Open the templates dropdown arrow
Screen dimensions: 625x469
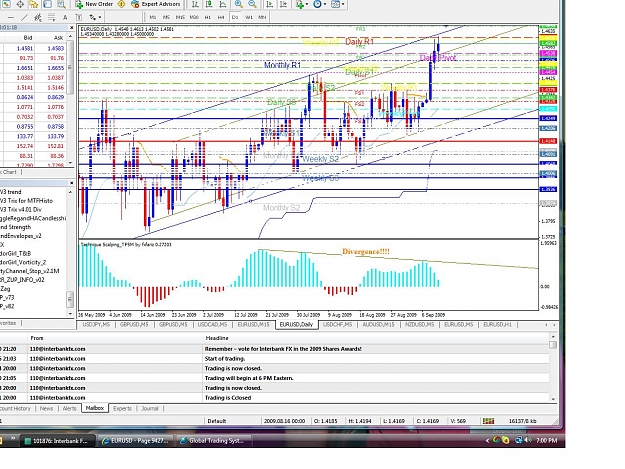(x=343, y=4)
